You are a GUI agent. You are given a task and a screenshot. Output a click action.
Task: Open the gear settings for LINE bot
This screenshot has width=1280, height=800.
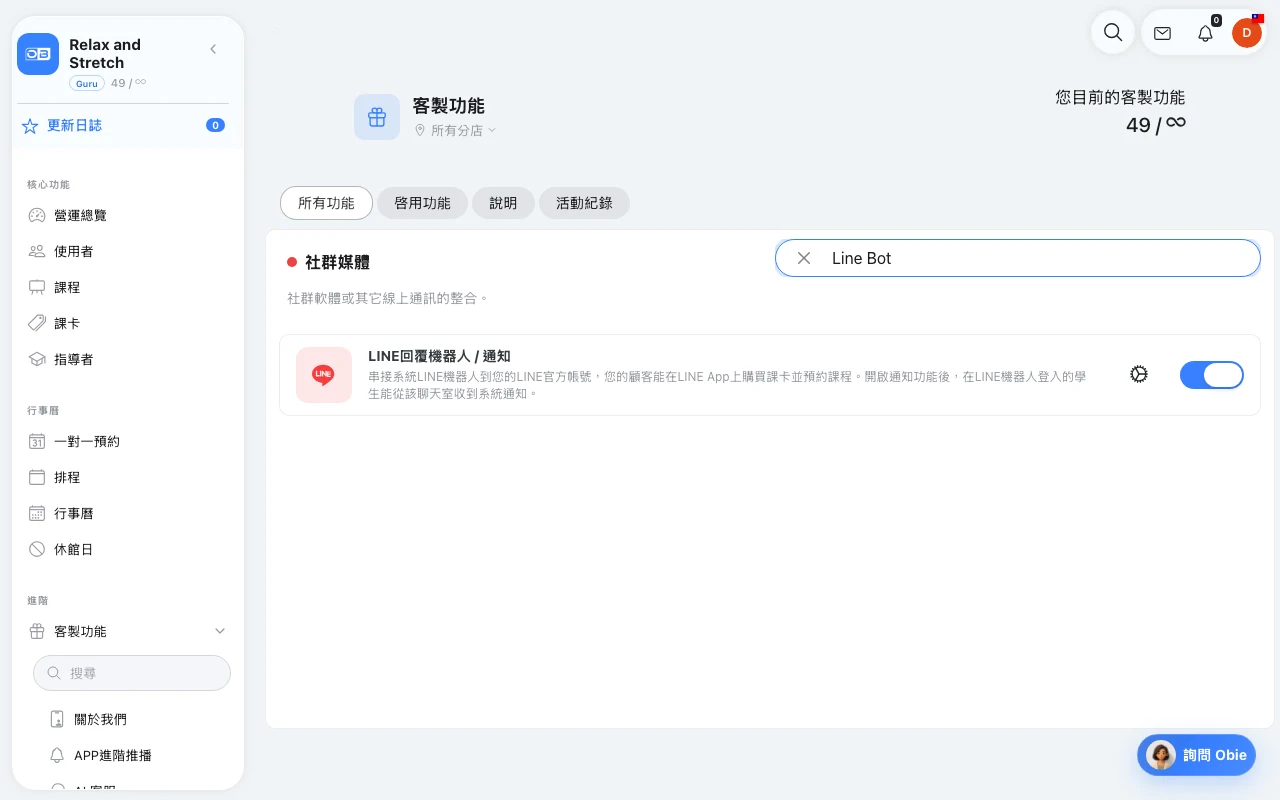[x=1138, y=374]
